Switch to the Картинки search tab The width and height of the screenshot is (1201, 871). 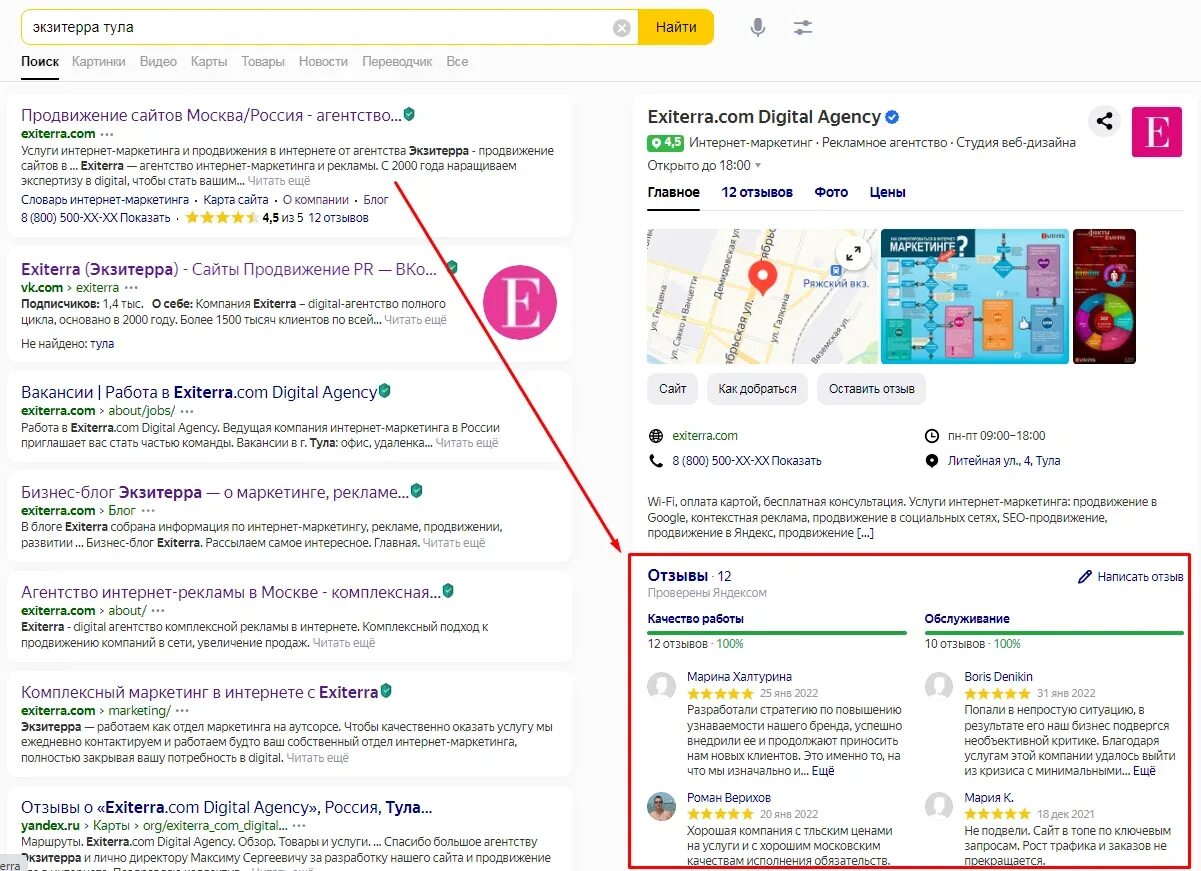[x=99, y=61]
